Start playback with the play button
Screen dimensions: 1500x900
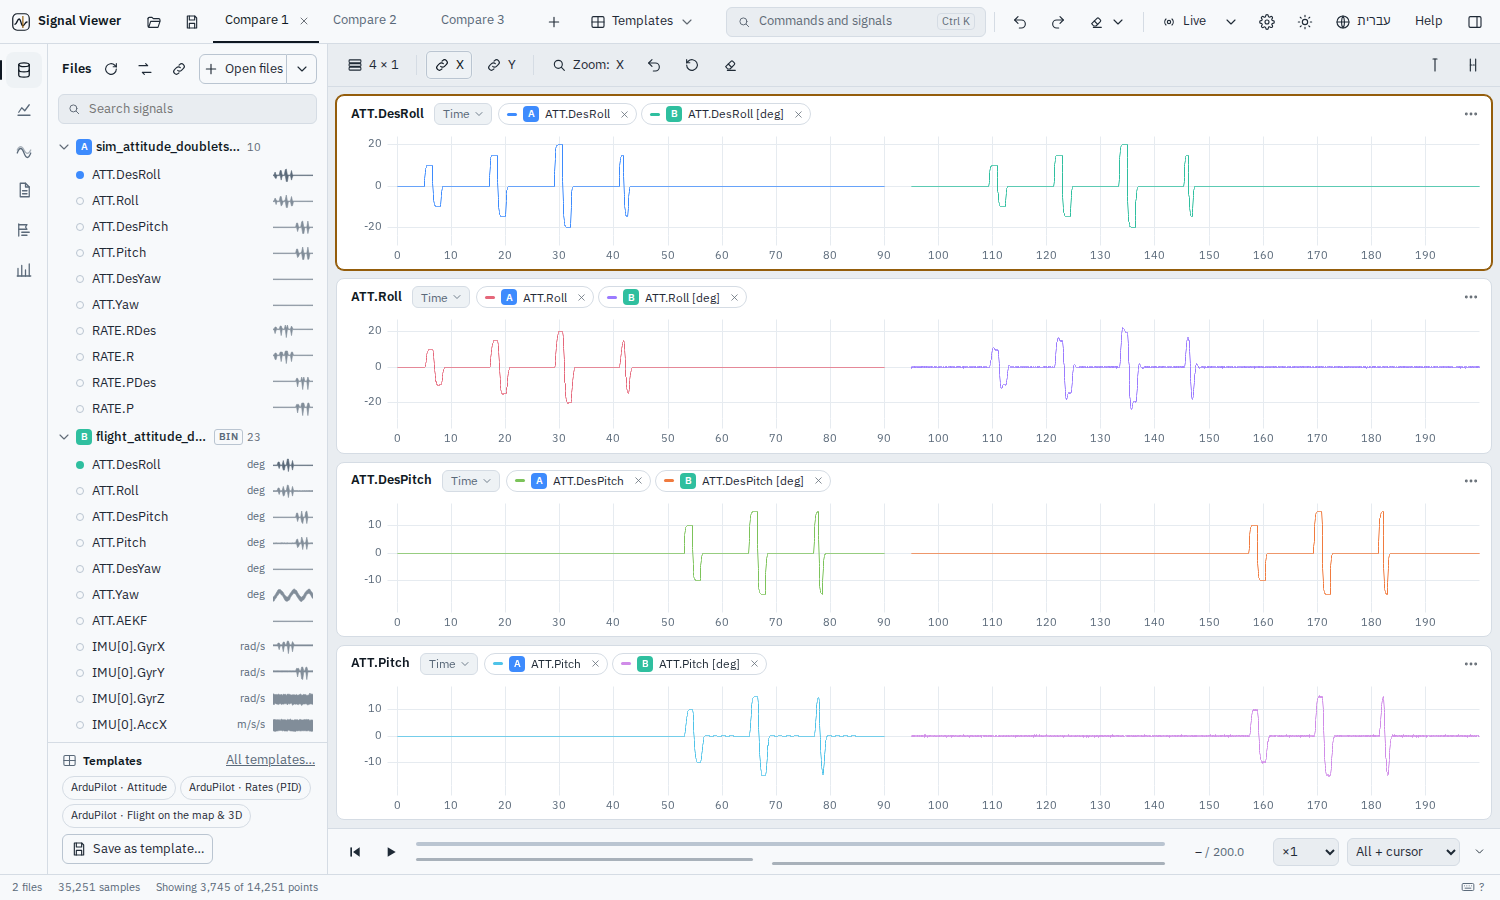[391, 852]
